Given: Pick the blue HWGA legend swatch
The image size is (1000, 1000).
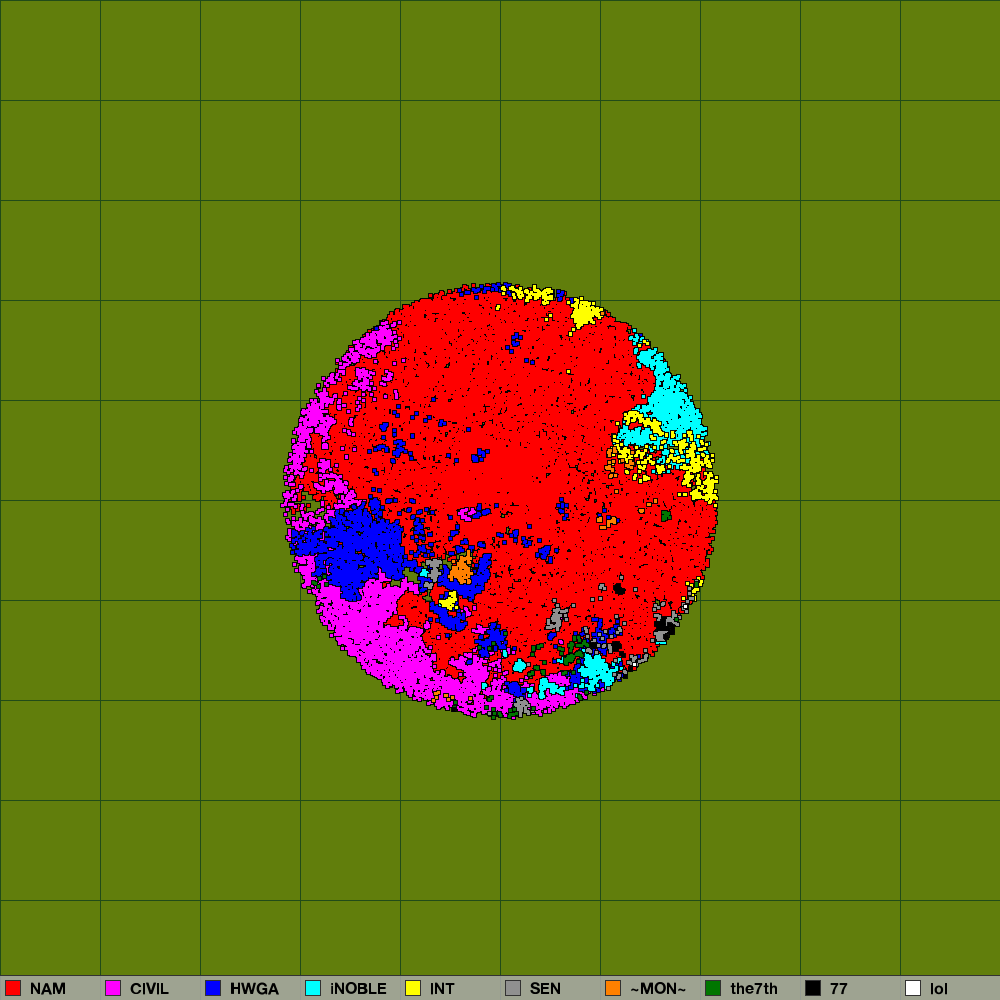Looking at the screenshot, I should point(213,988).
